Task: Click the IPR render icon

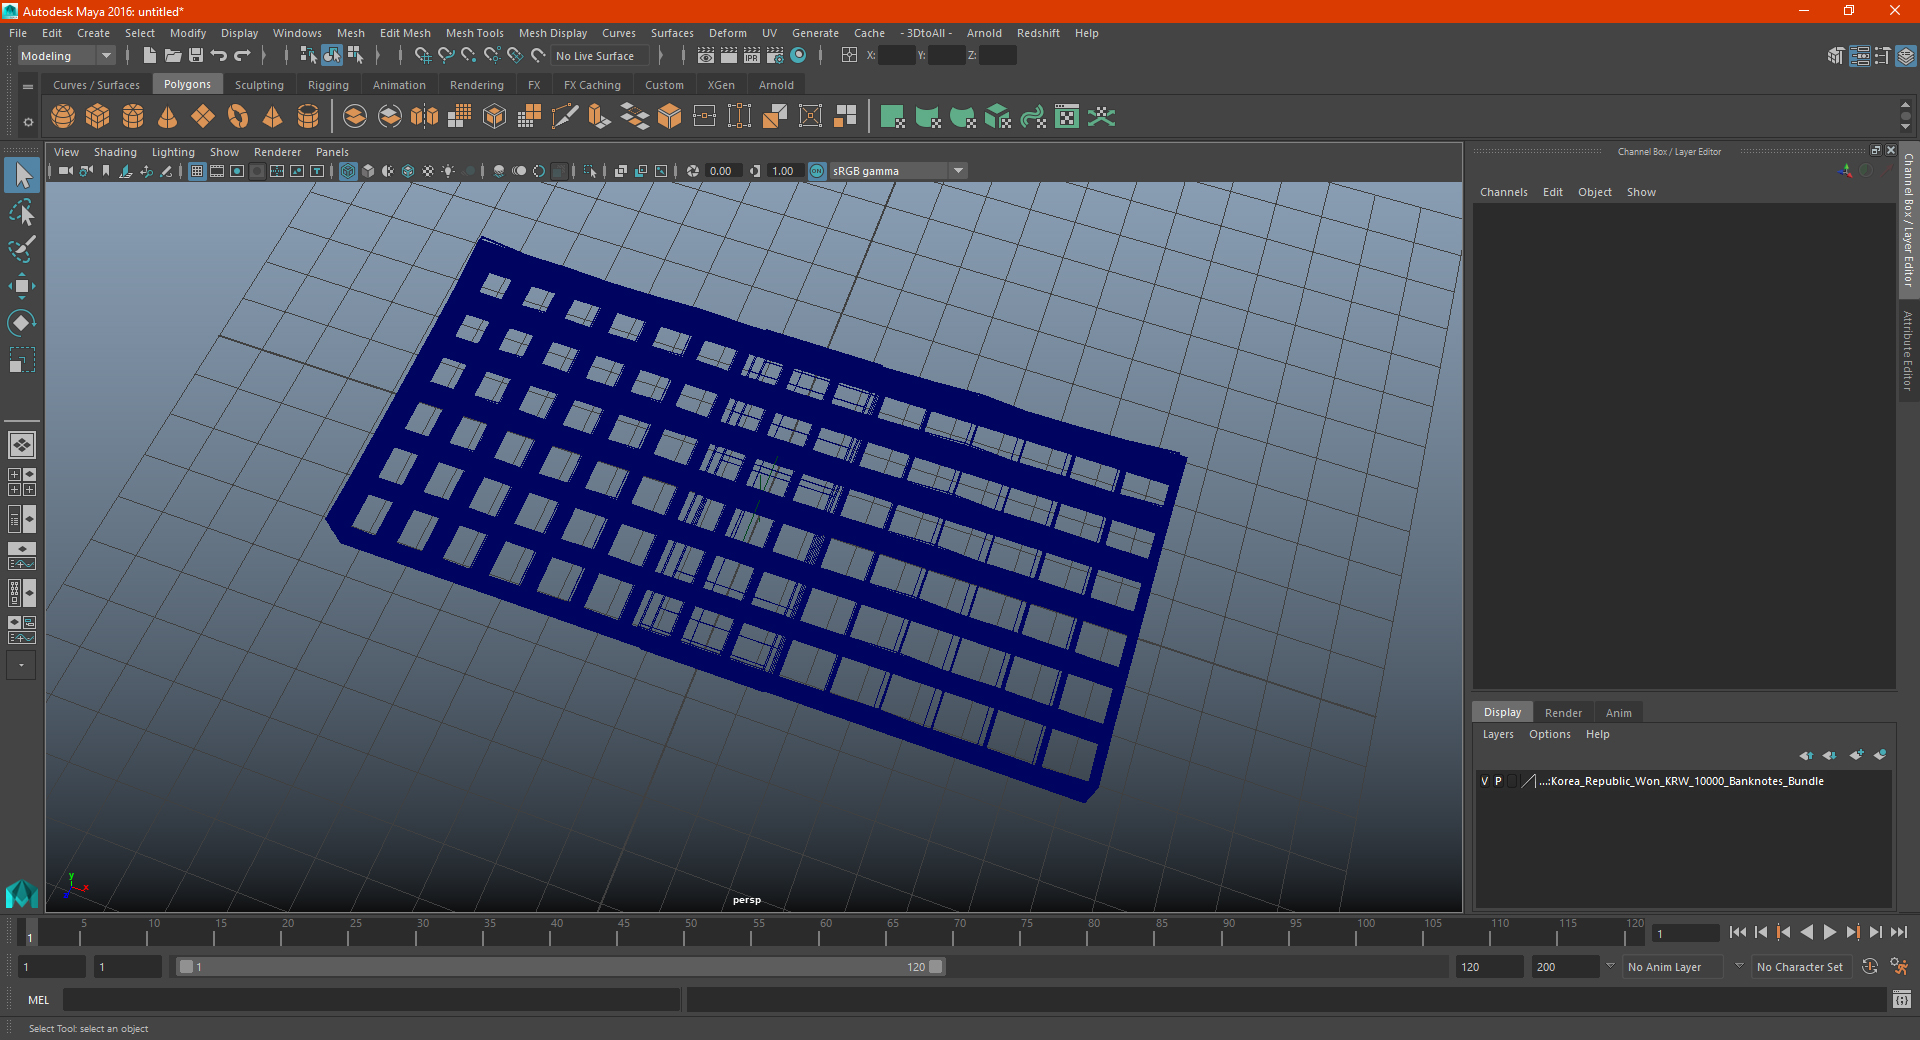Action: [752, 56]
